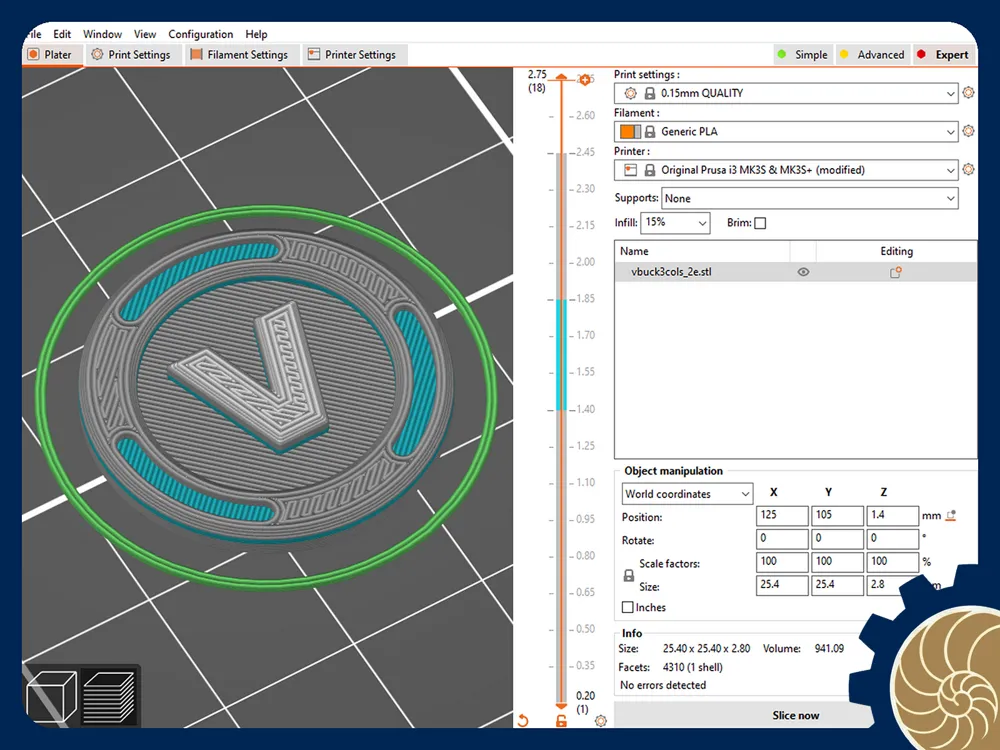Viewport: 1000px width, 750px height.
Task: Open the layer slider settings gear
Action: point(601,721)
